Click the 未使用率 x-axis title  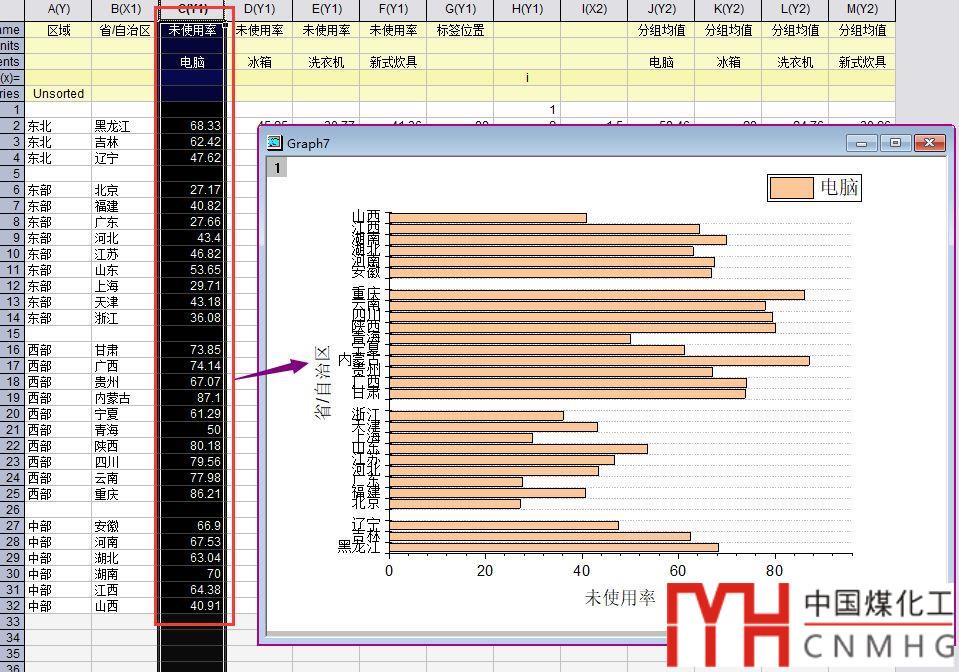click(x=619, y=598)
